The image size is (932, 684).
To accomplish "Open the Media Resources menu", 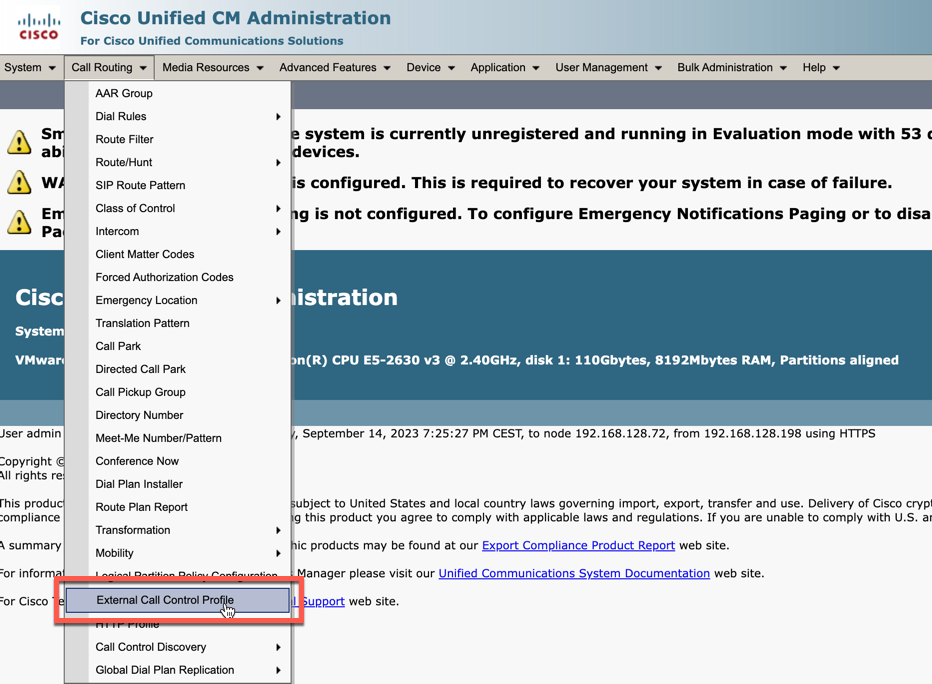I will pos(212,68).
